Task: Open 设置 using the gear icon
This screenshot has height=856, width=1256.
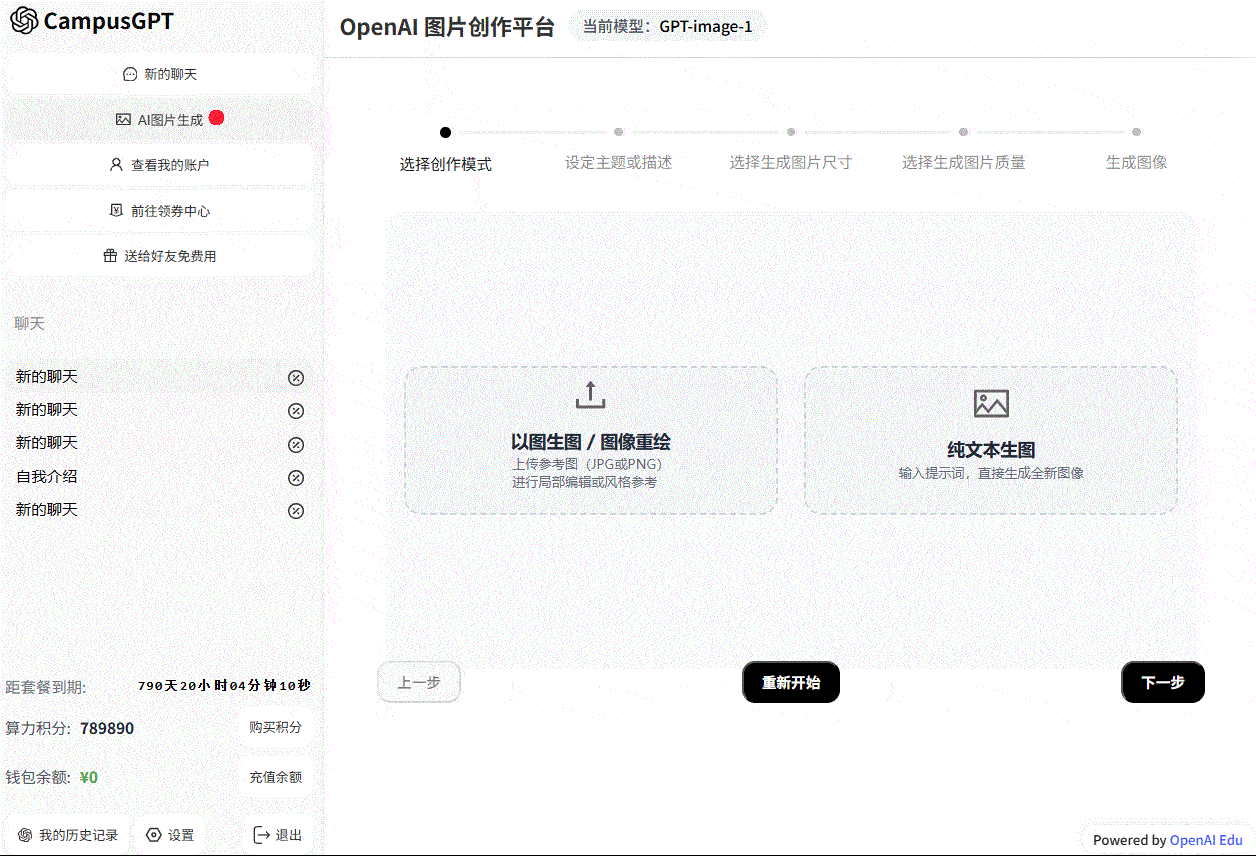Action: (x=152, y=834)
